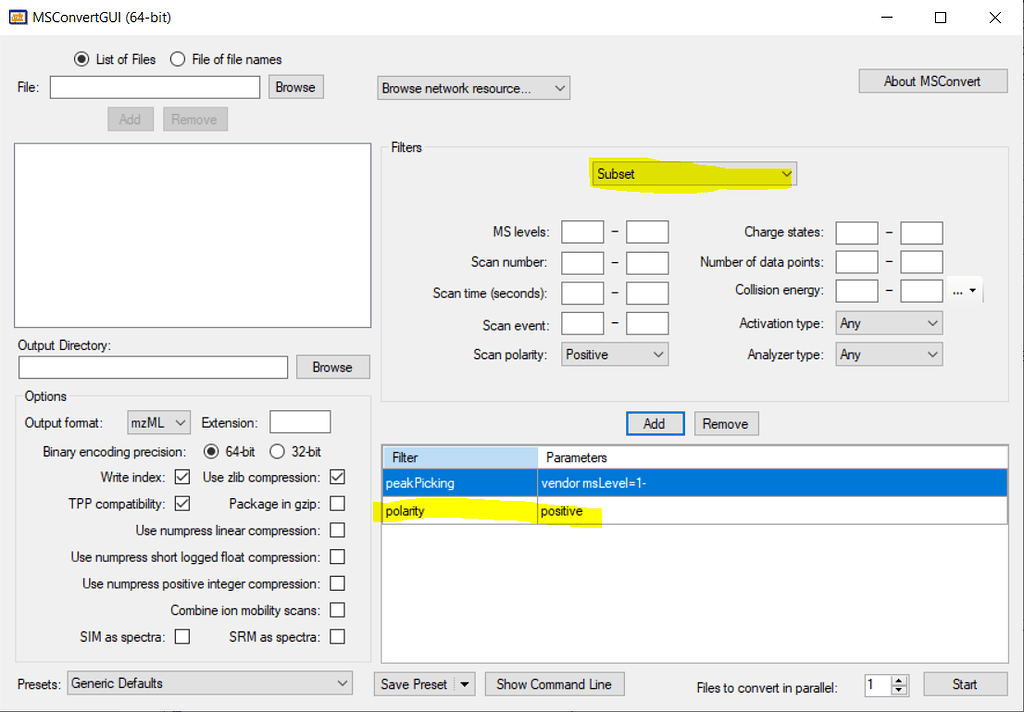Image resolution: width=1024 pixels, height=712 pixels.
Task: Toggle Use zlib compression checkbox
Action: tap(337, 477)
